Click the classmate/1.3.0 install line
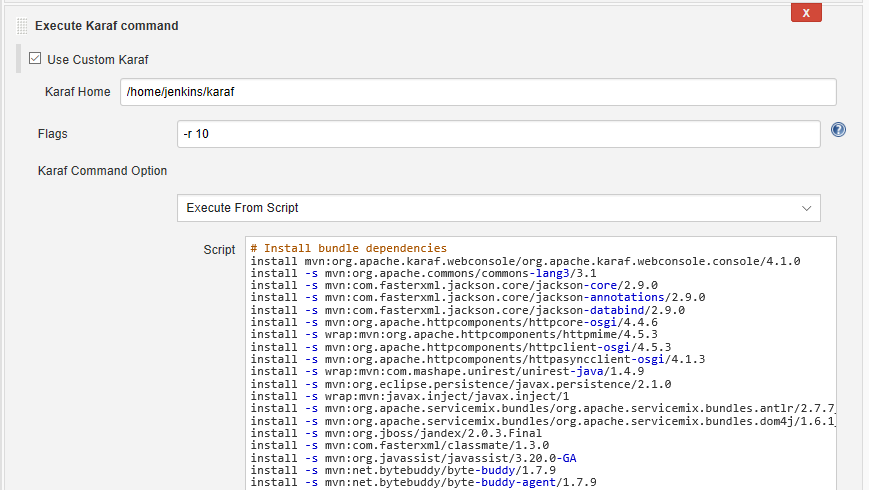869x490 pixels. click(400, 446)
